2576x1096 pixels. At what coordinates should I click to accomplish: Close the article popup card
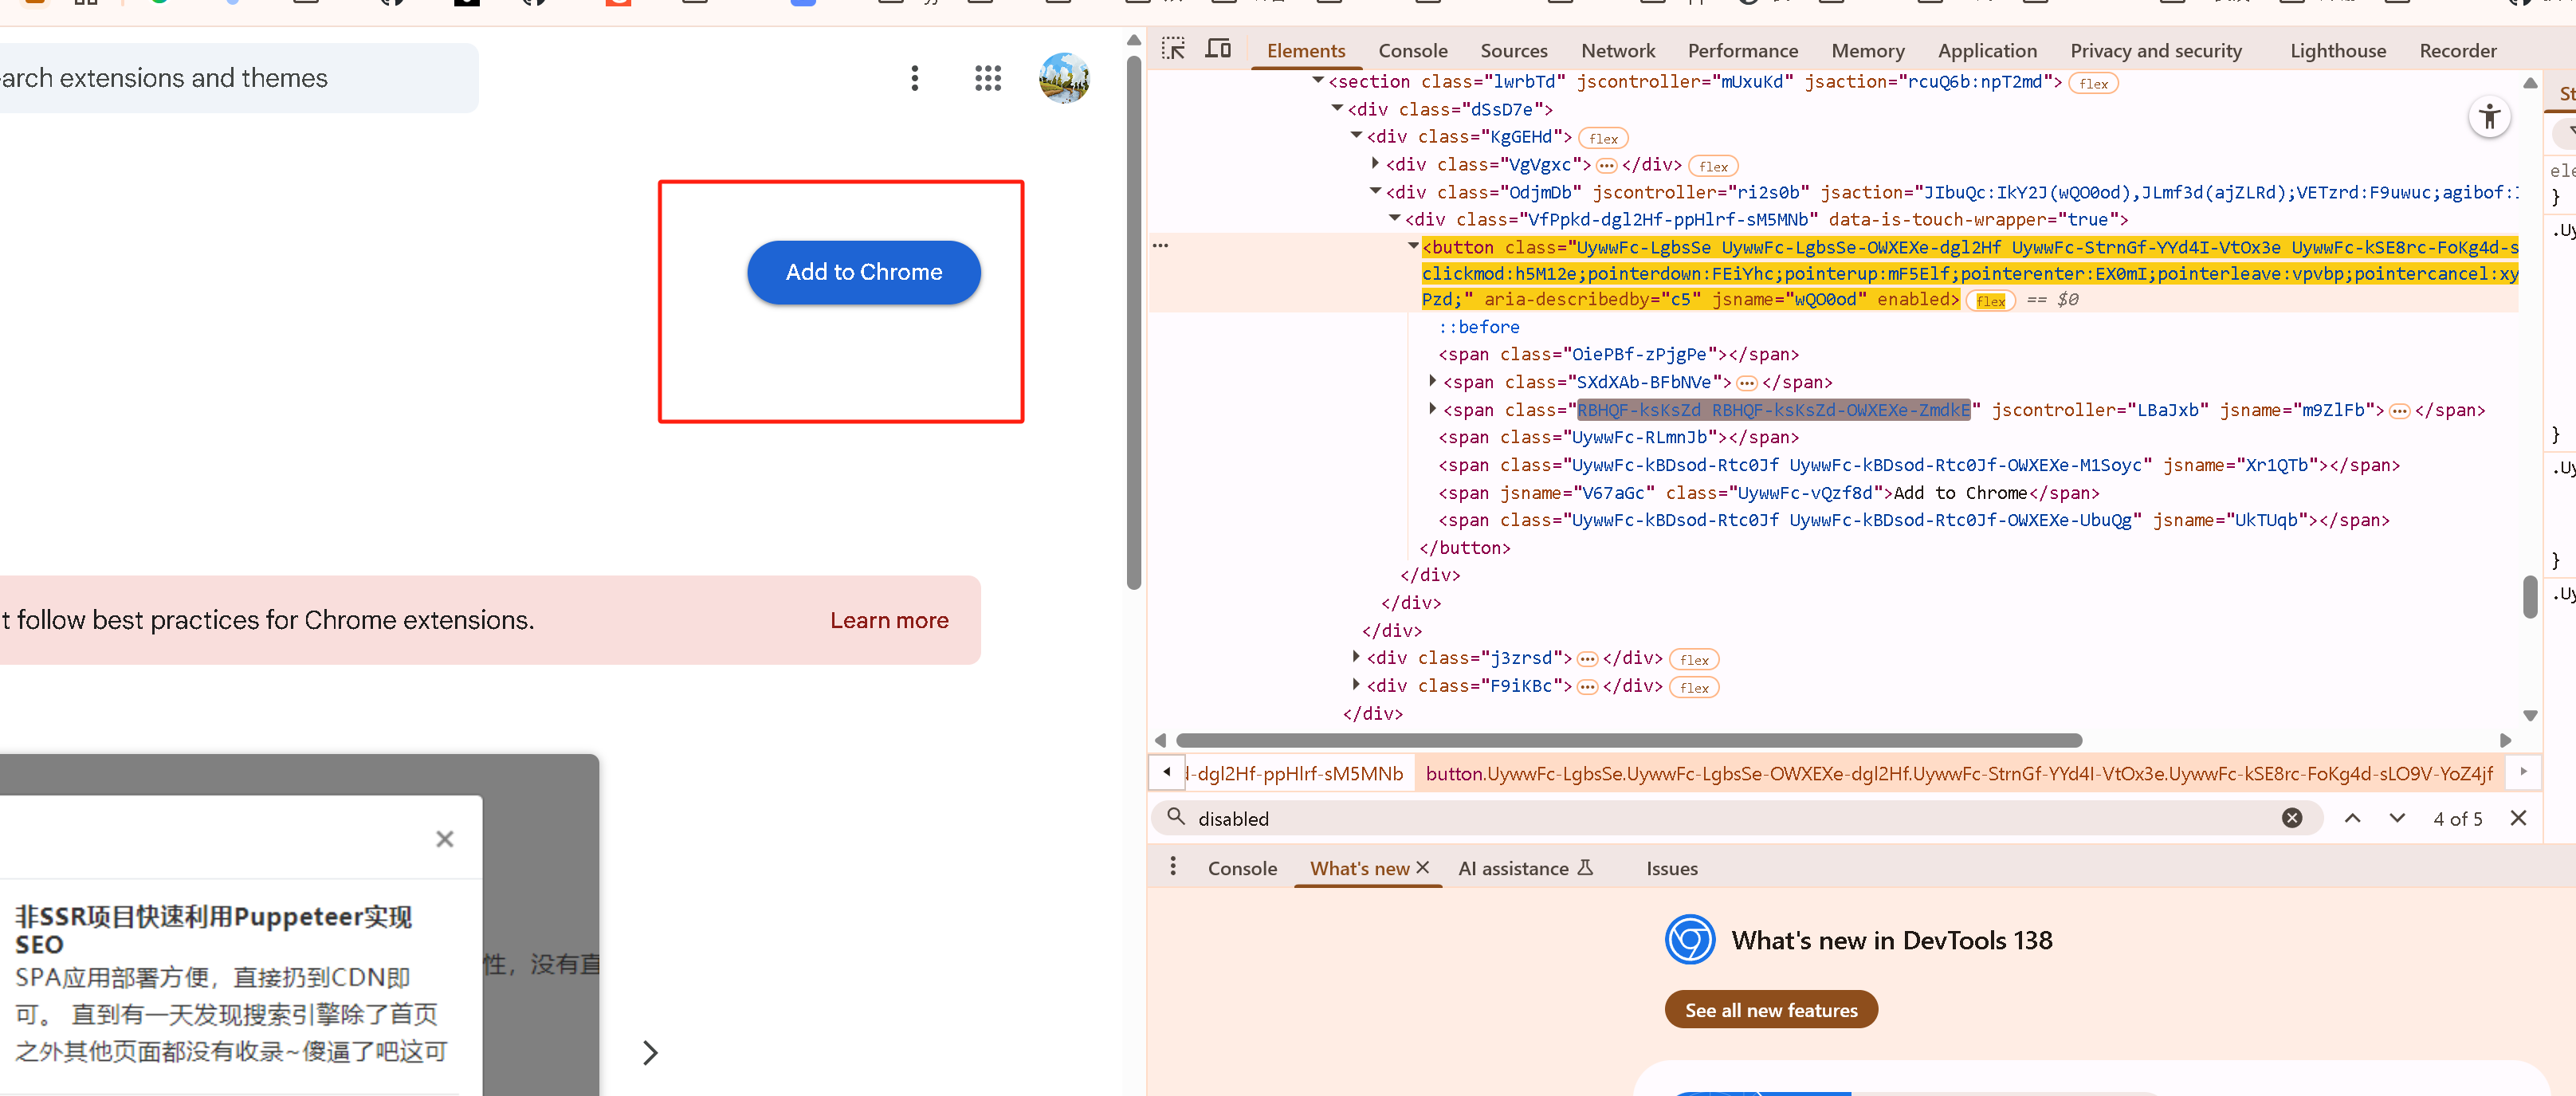point(445,839)
